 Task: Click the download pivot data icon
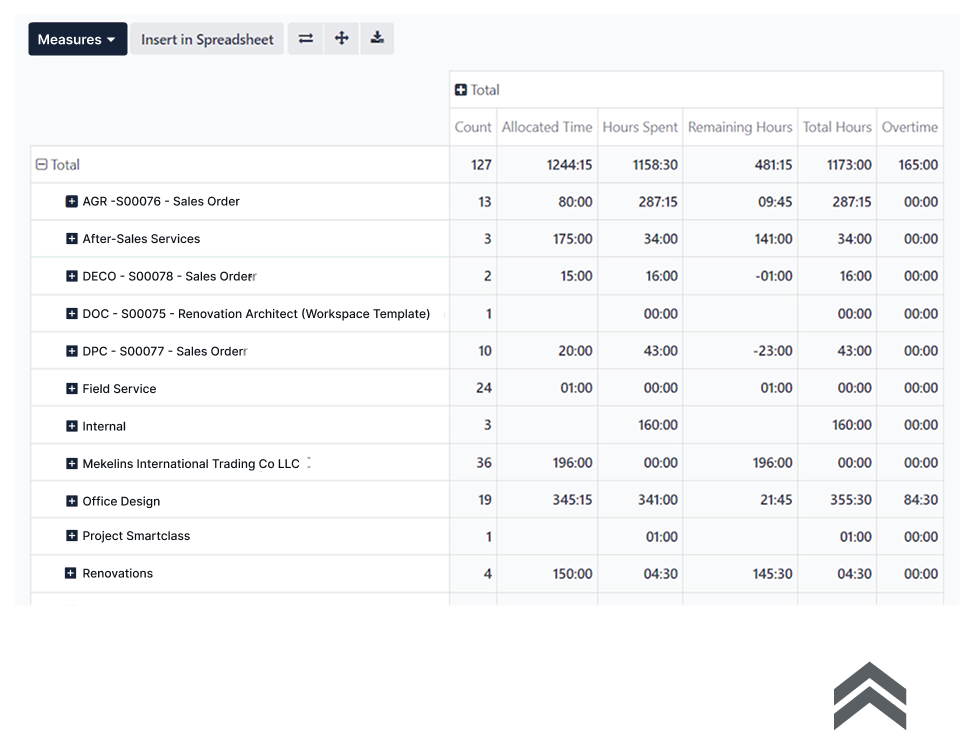(x=377, y=39)
